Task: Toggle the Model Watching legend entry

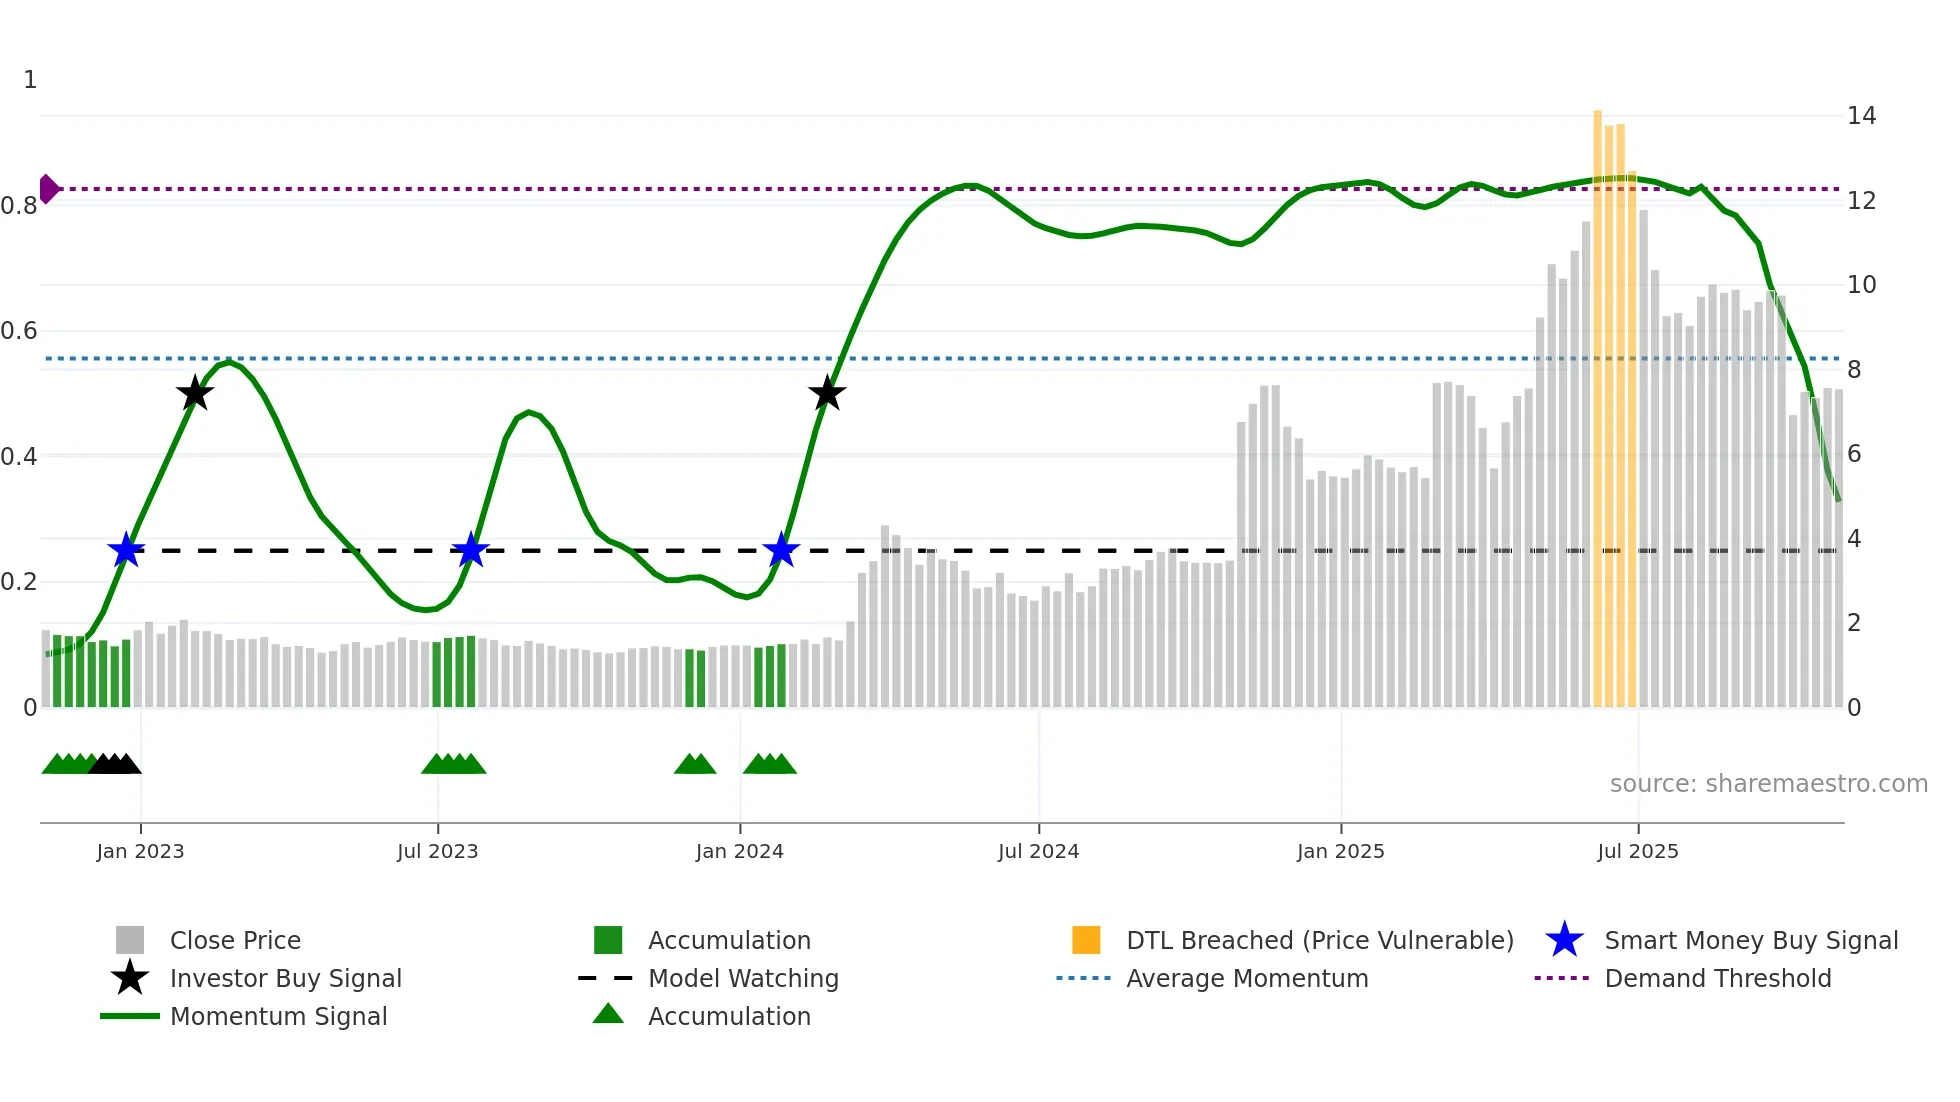Action: (743, 979)
